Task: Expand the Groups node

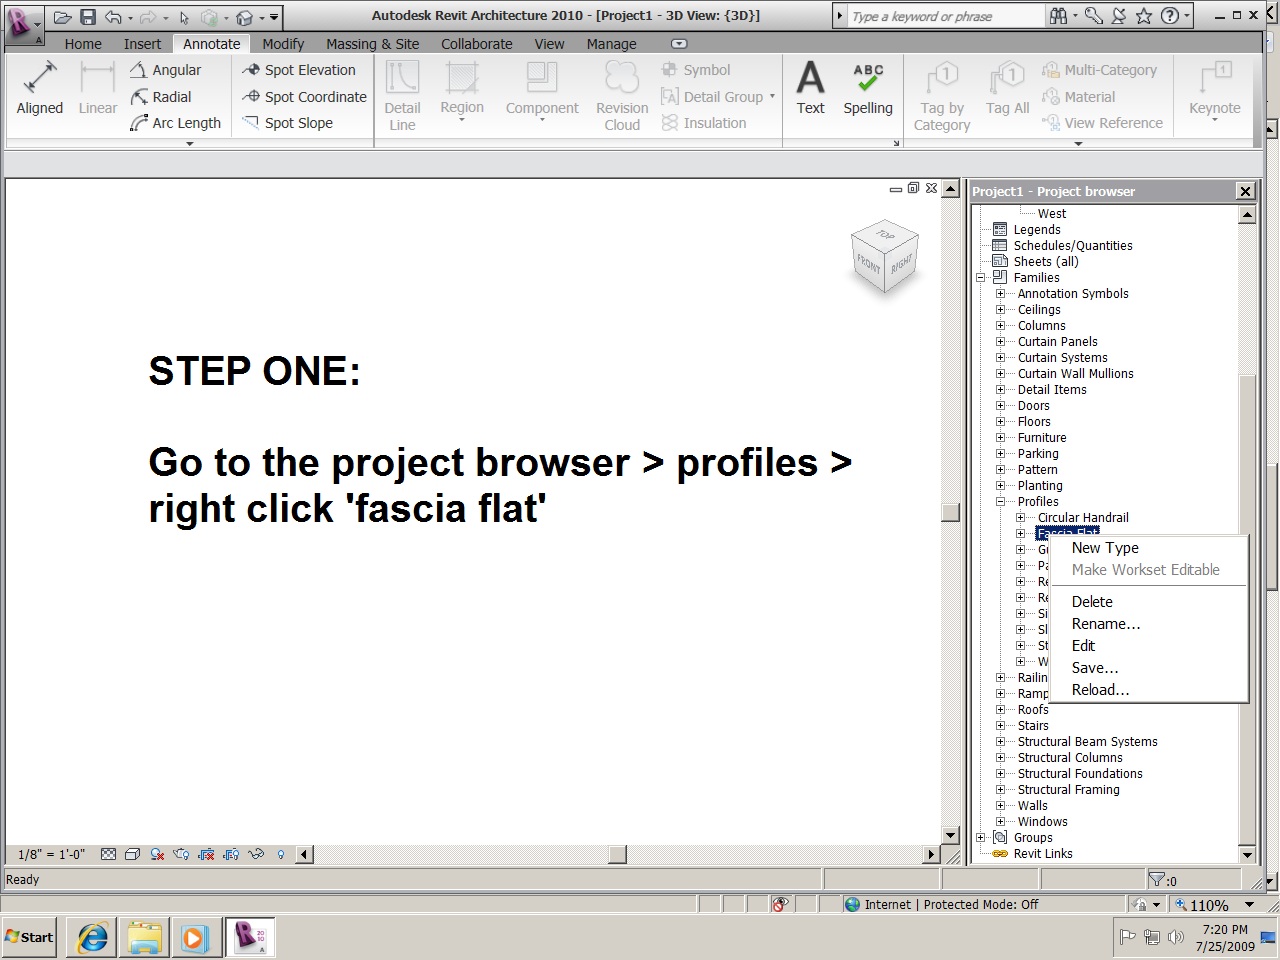Action: (981, 838)
